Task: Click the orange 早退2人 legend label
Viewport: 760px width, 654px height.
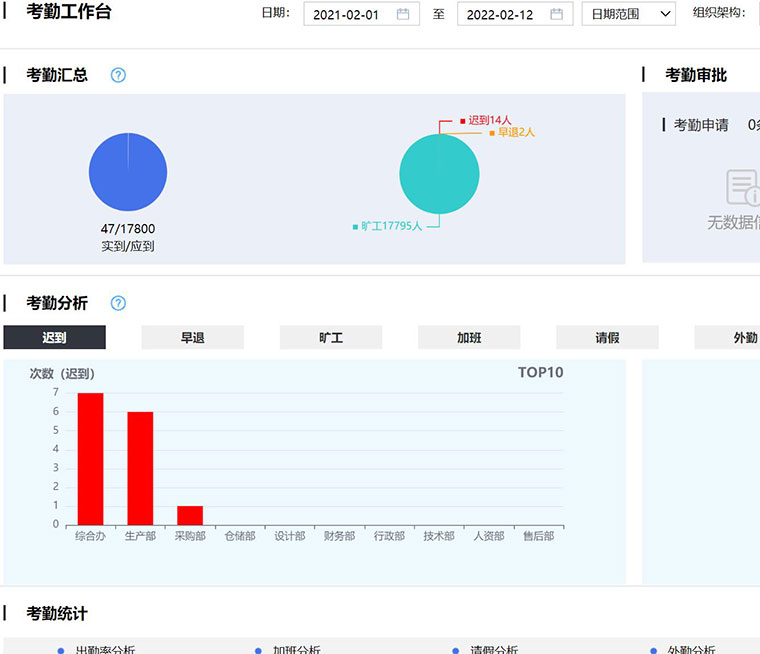Action: click(516, 132)
